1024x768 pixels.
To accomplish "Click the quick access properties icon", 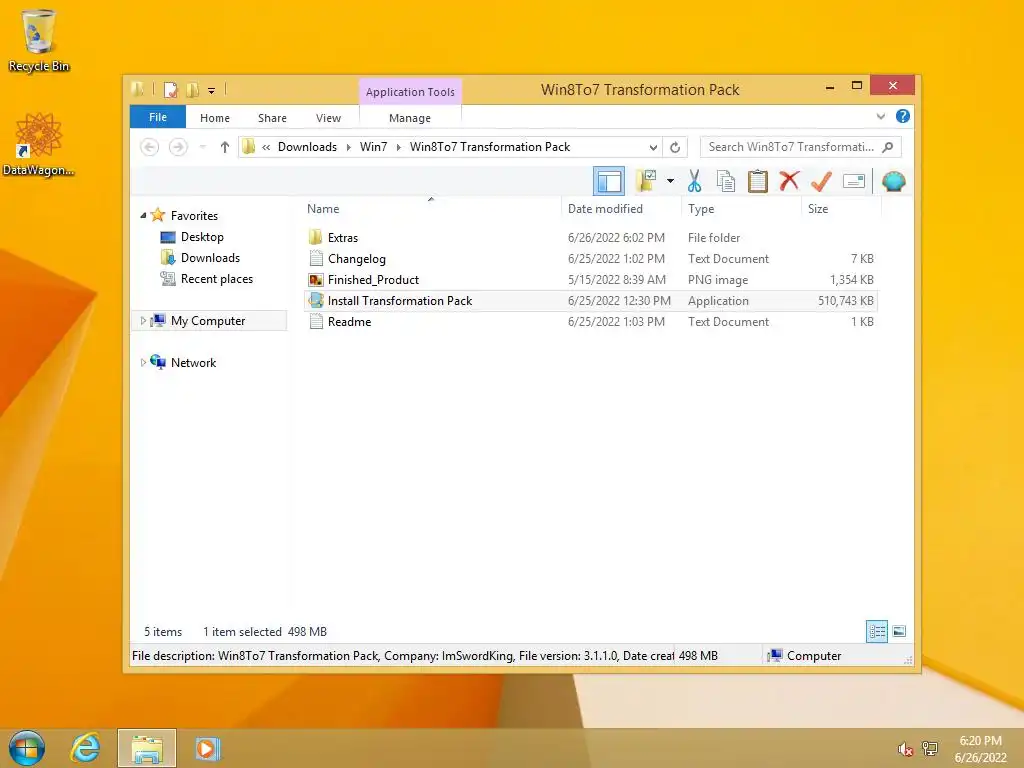I will coord(170,89).
